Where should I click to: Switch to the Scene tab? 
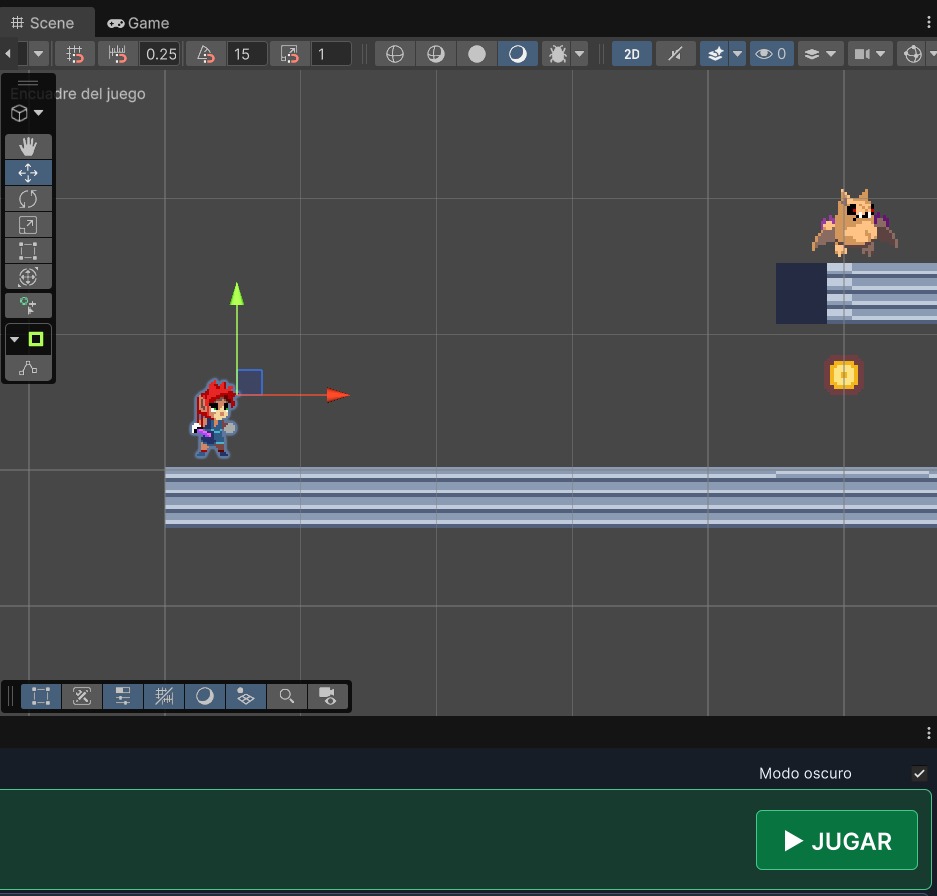(43, 23)
